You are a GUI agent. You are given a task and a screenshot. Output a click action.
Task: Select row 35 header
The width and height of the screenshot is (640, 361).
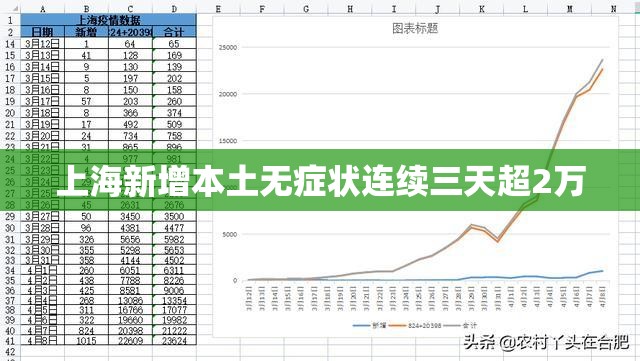10,281
